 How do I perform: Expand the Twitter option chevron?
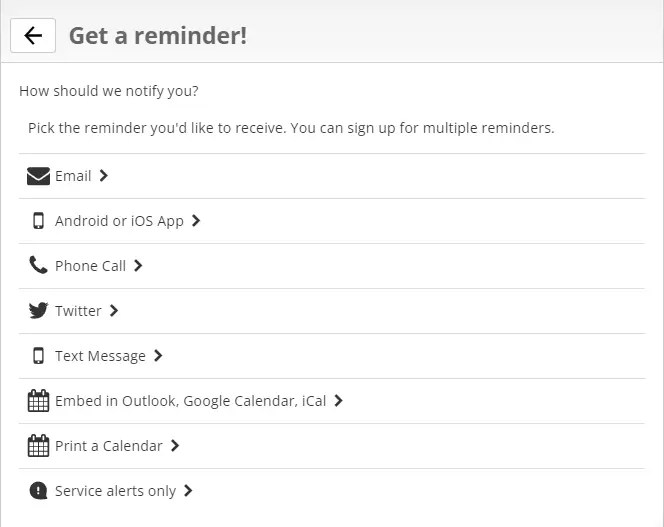coord(114,311)
